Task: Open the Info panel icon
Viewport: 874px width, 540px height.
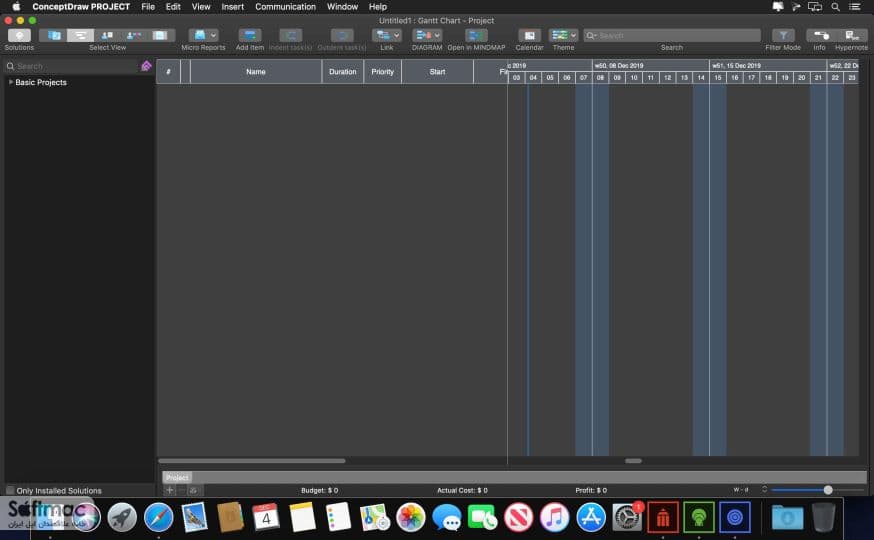Action: pyautogui.click(x=819, y=35)
